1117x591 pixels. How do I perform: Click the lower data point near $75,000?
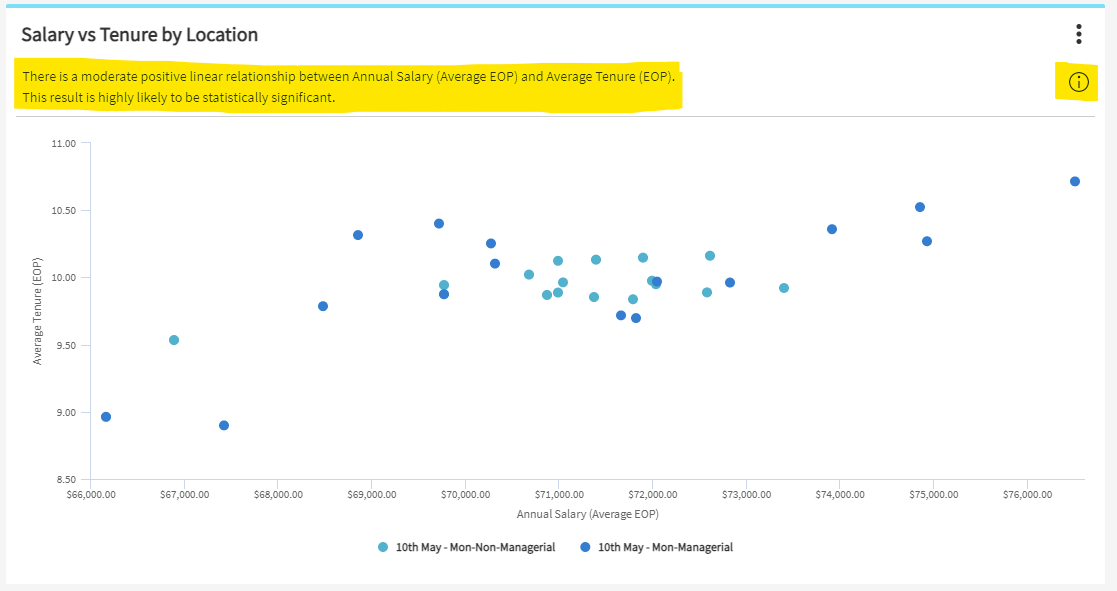pyautogui.click(x=927, y=241)
